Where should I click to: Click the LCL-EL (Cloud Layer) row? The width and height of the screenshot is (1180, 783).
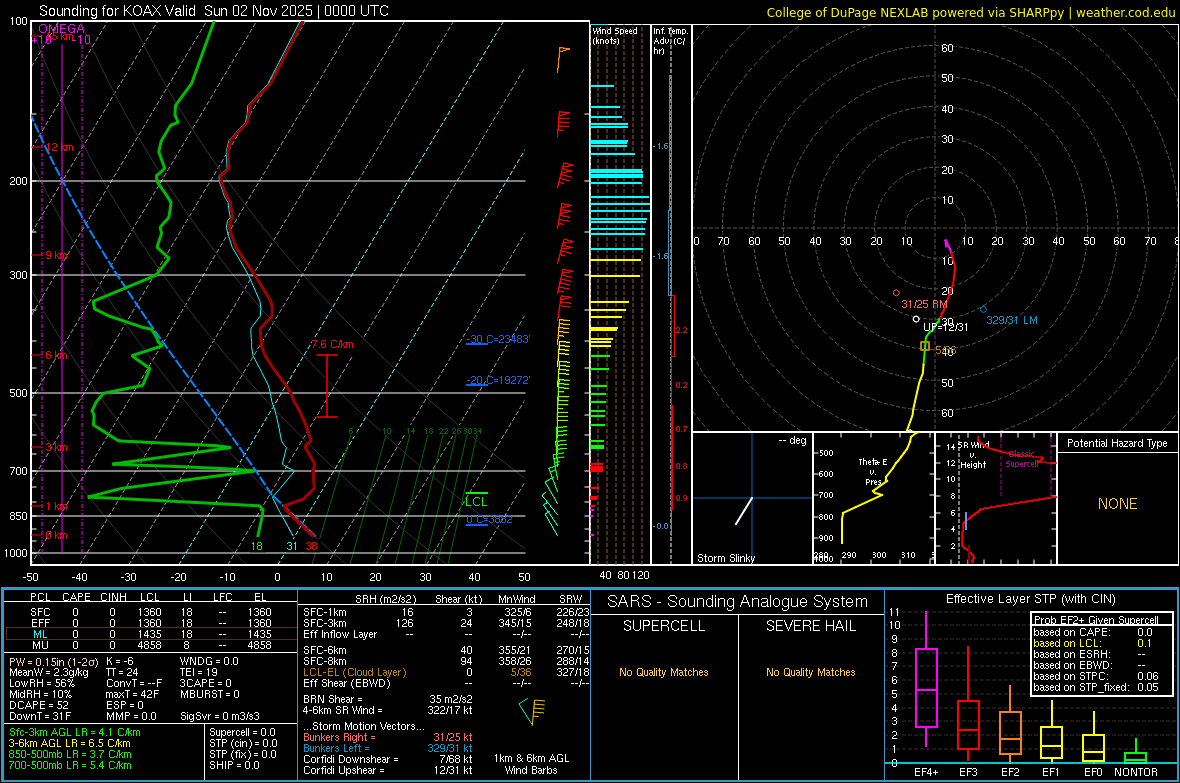point(446,672)
